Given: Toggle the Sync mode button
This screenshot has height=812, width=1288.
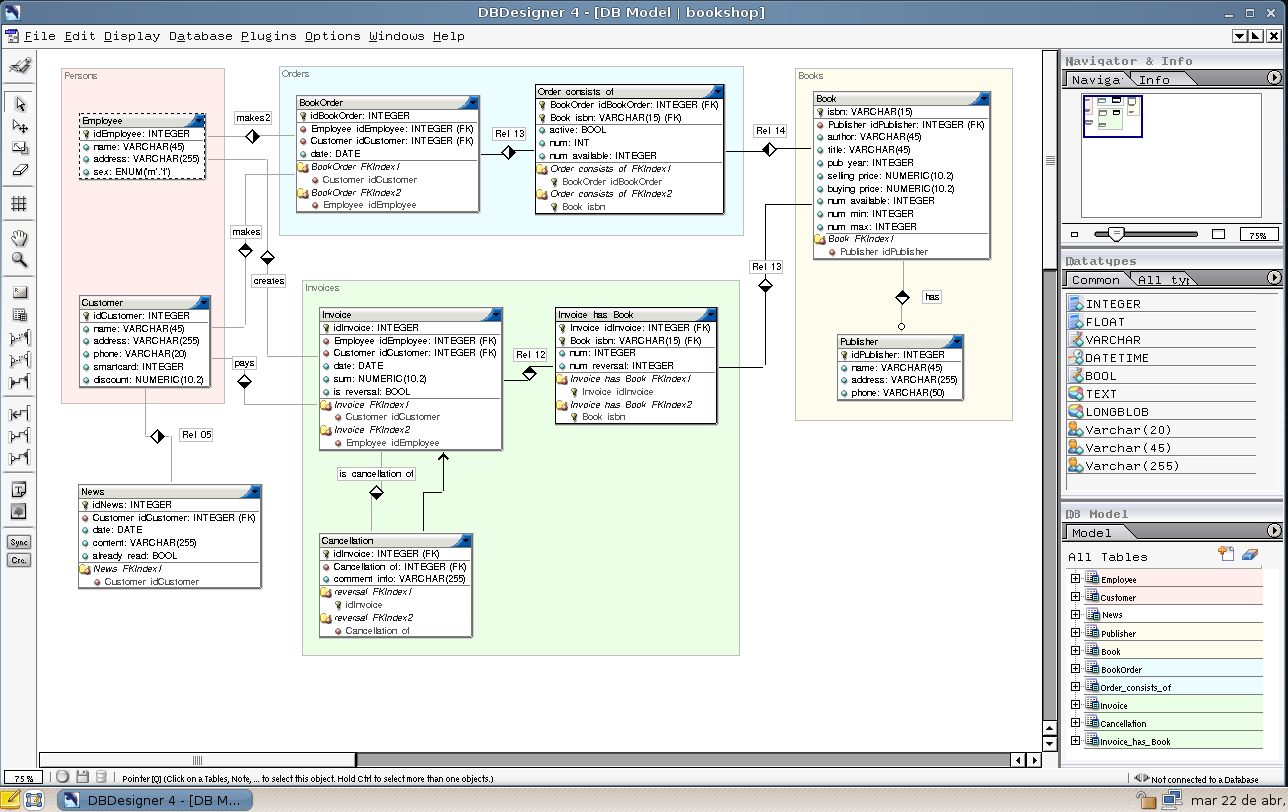Looking at the screenshot, I should 19,542.
